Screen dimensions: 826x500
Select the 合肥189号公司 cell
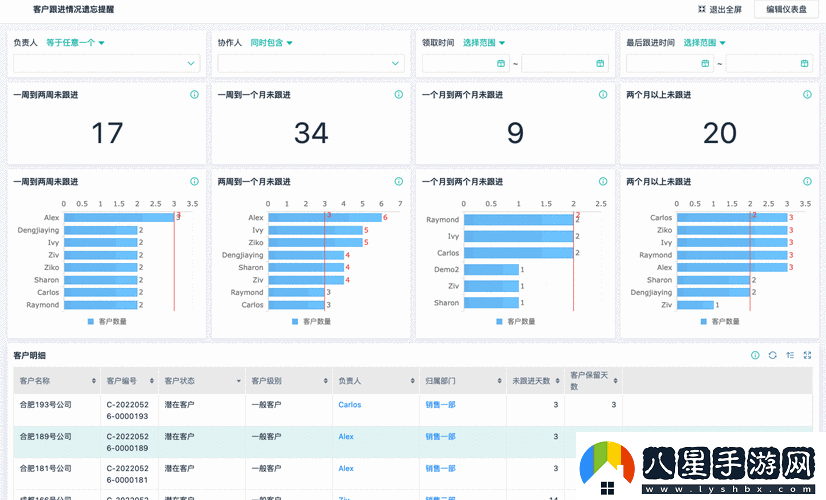[x=57, y=442]
